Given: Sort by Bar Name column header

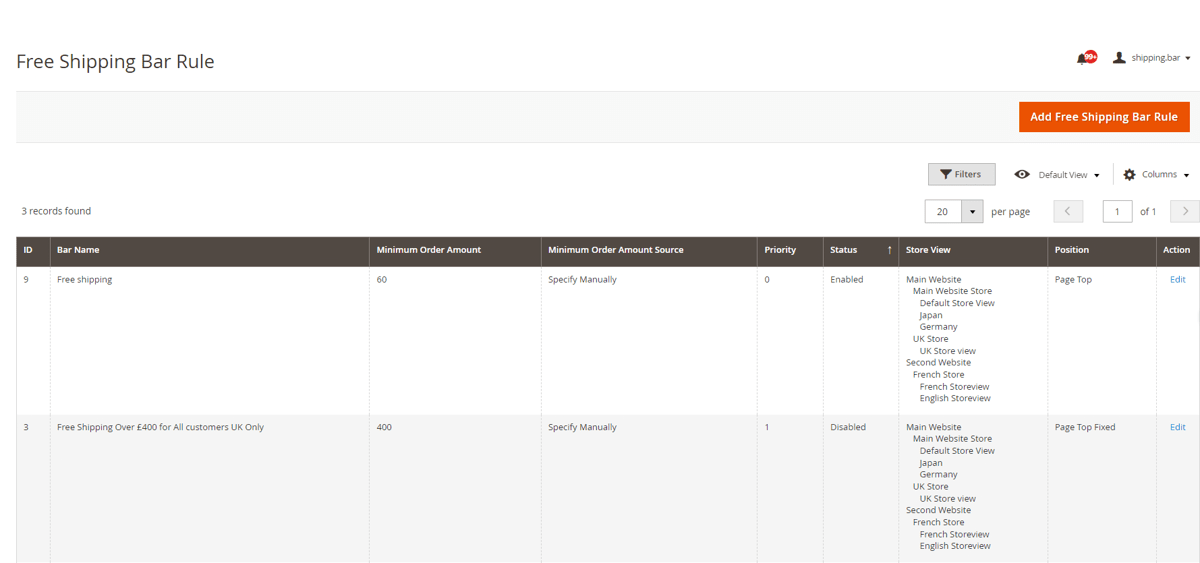Looking at the screenshot, I should point(78,250).
